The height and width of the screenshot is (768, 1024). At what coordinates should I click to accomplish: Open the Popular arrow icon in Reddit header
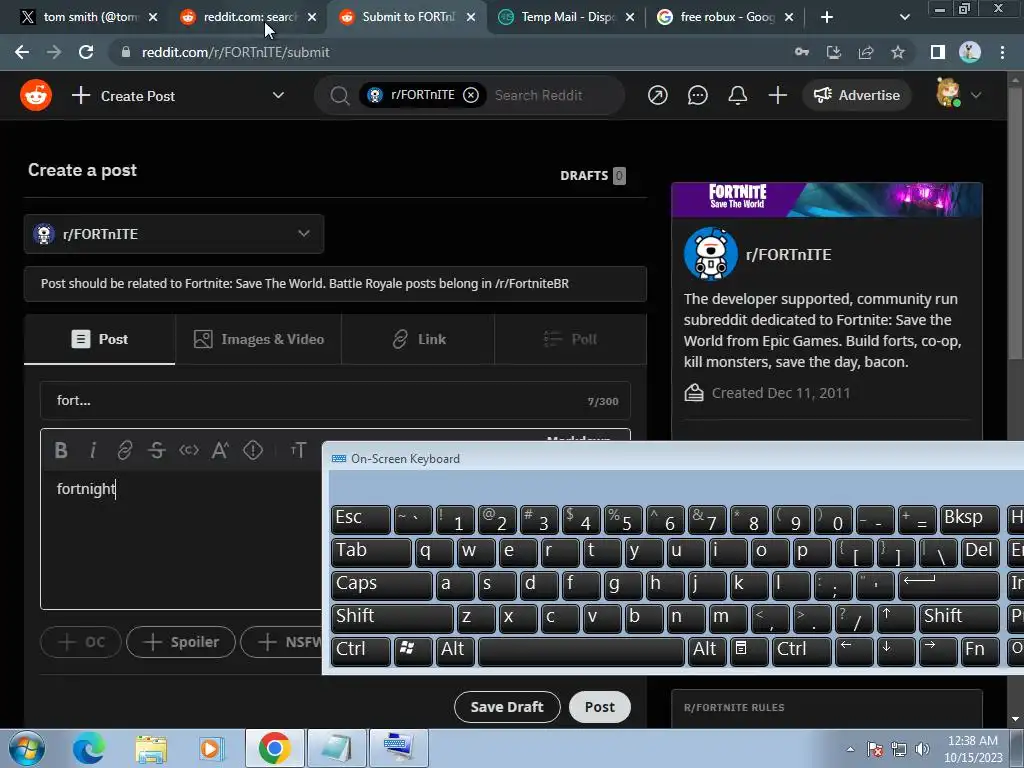658,95
